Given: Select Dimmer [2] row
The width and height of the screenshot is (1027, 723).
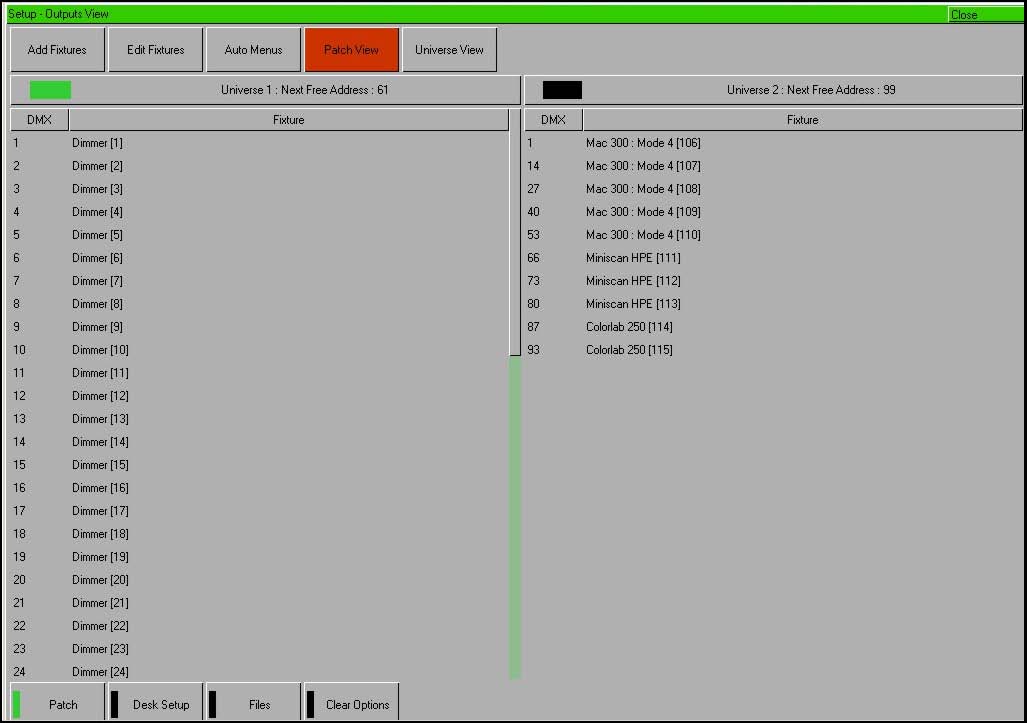Looking at the screenshot, I should coord(259,166).
